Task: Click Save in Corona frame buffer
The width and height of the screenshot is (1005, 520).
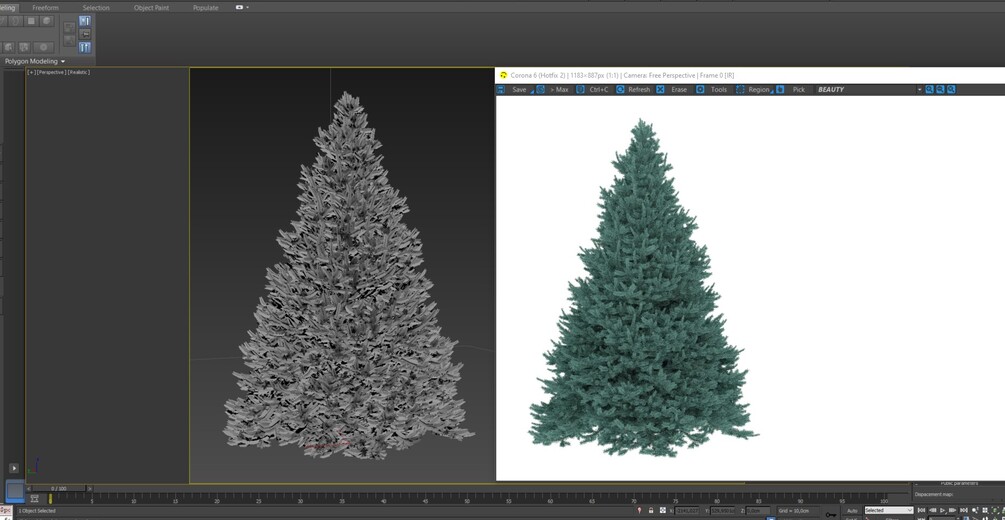Action: tap(519, 90)
